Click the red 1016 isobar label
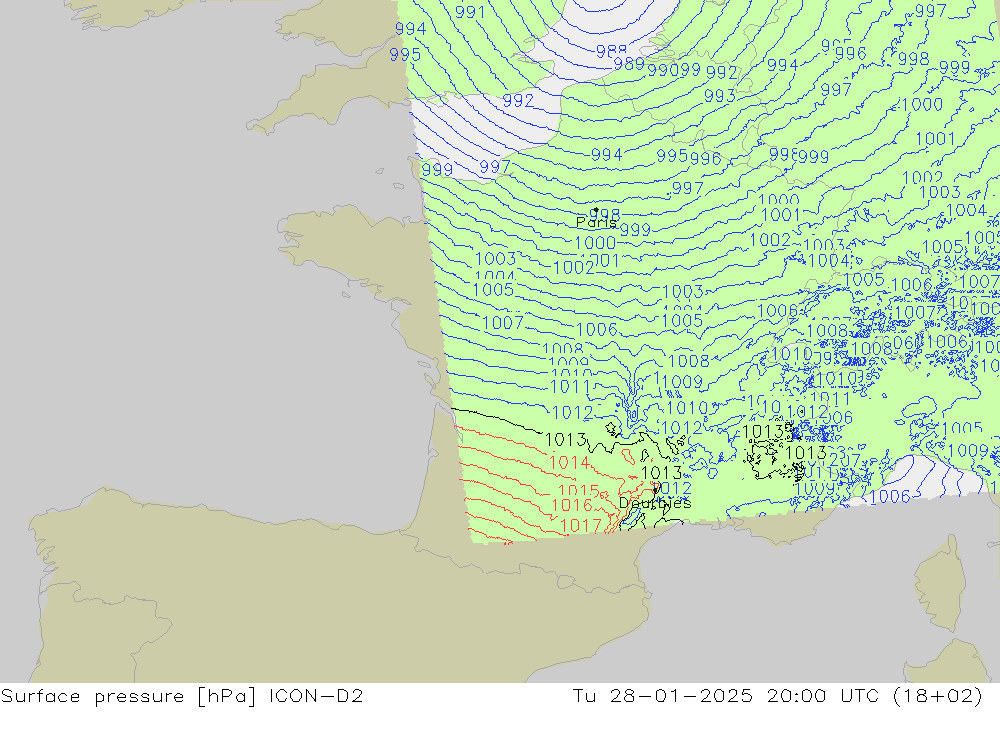Screen dimensions: 1000x733 pyautogui.click(x=572, y=505)
